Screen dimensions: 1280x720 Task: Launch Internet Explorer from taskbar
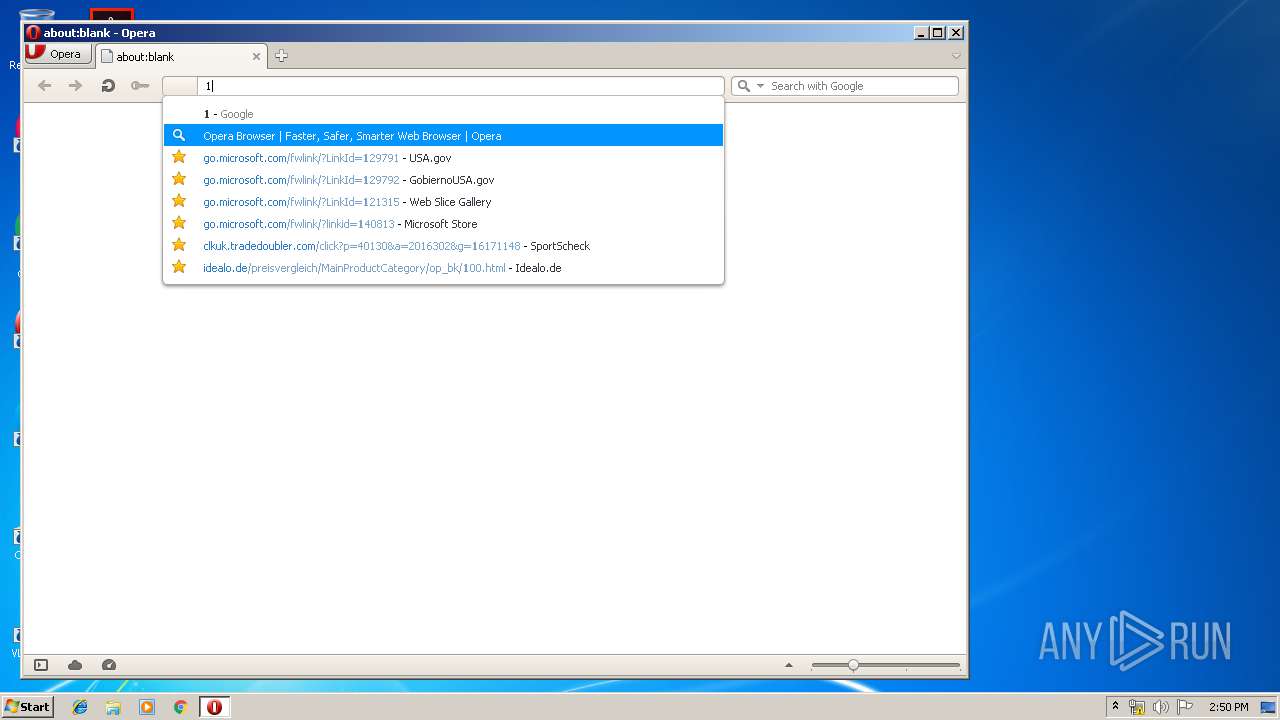coord(80,707)
